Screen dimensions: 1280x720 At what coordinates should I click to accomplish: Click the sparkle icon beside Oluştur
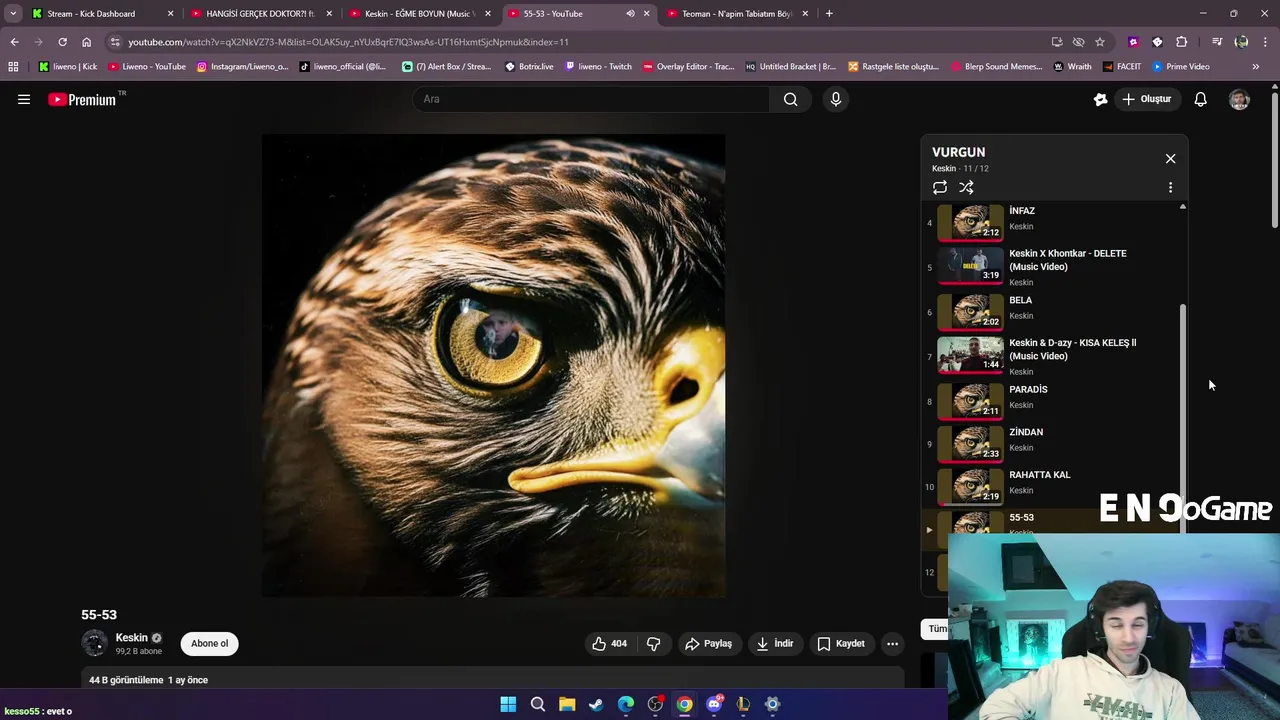tap(1101, 99)
